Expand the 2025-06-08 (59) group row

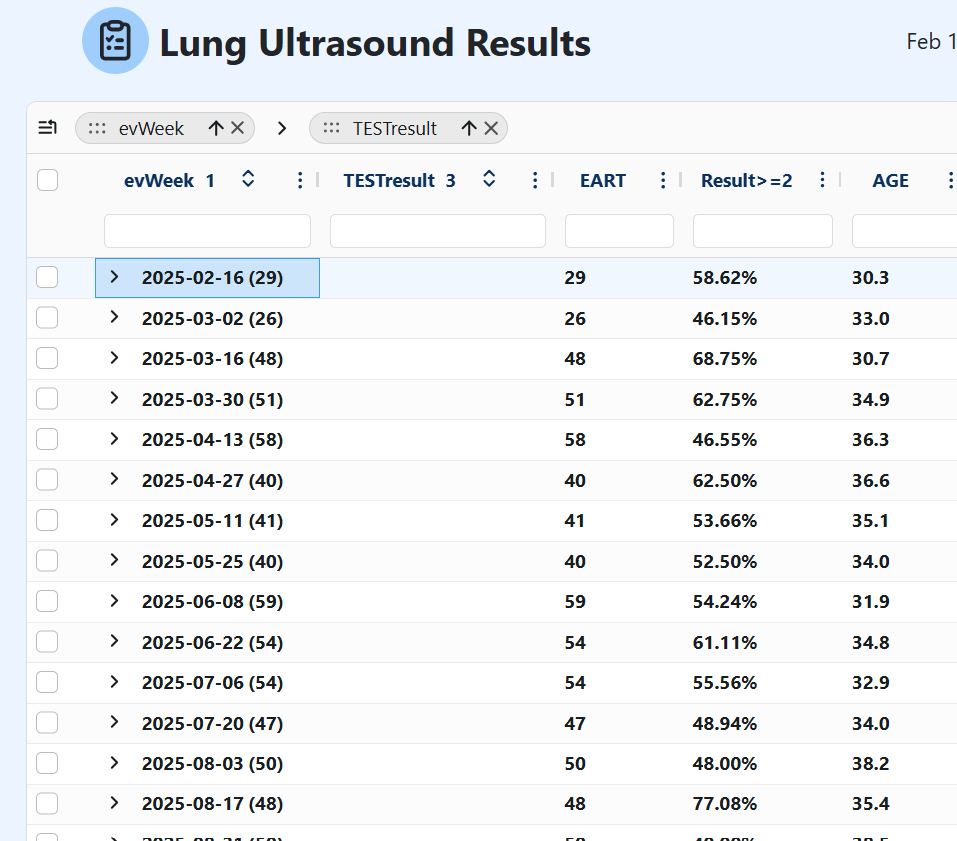pyautogui.click(x=114, y=601)
